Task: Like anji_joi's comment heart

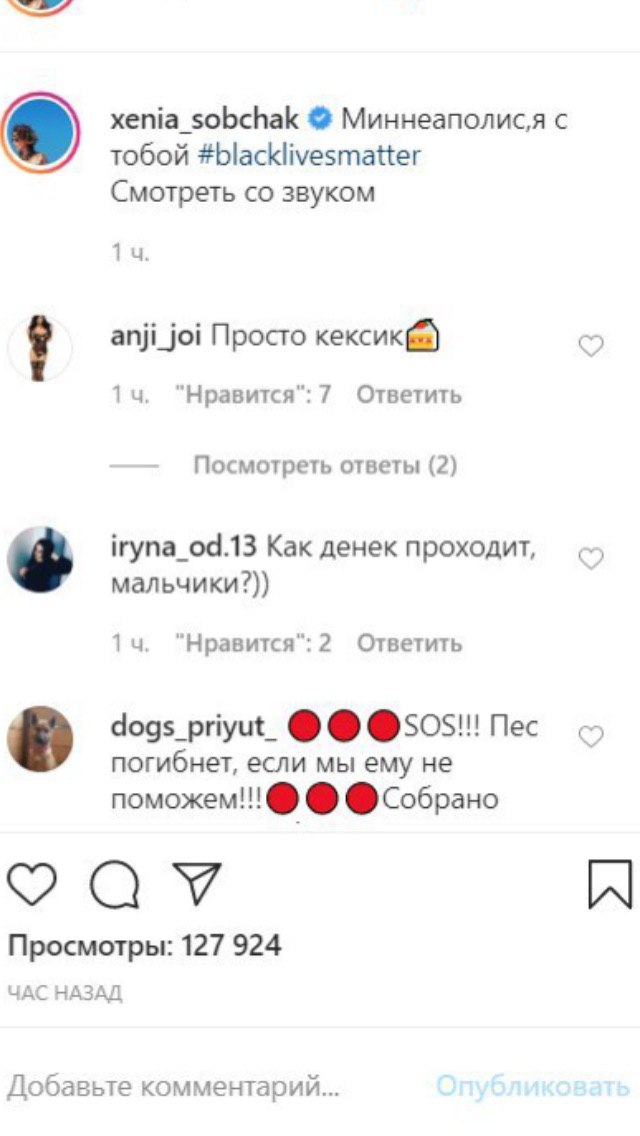Action: click(x=591, y=348)
